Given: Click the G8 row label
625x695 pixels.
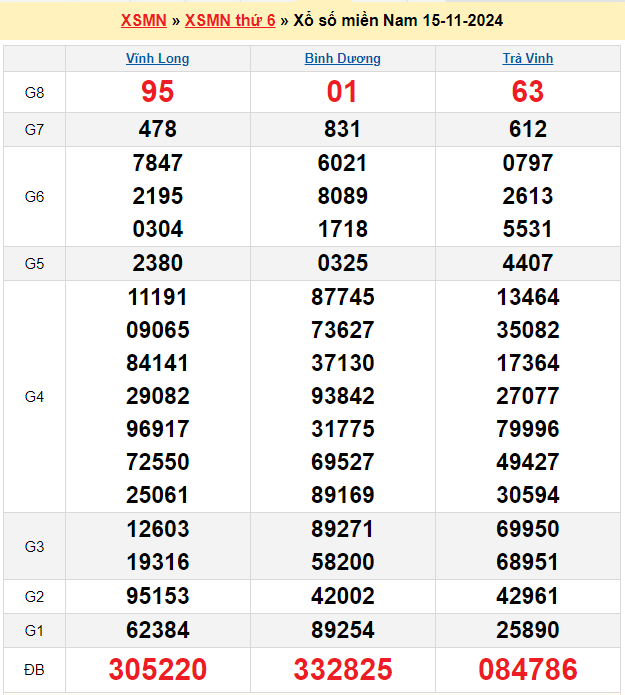Looking at the screenshot, I should pos(34,92).
